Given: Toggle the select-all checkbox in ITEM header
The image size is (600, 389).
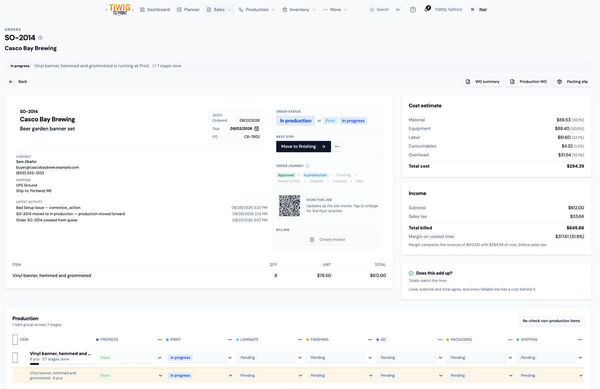Looking at the screenshot, I should 15,339.
